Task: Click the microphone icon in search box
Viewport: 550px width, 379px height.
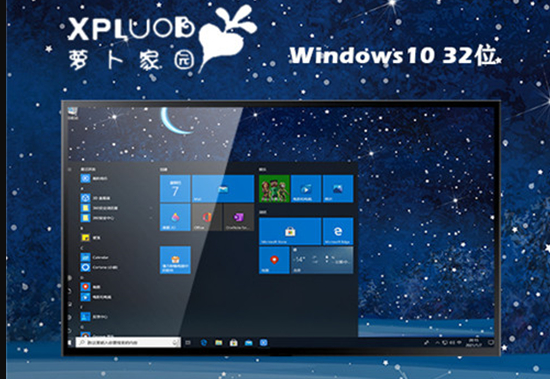Action: pos(175,342)
